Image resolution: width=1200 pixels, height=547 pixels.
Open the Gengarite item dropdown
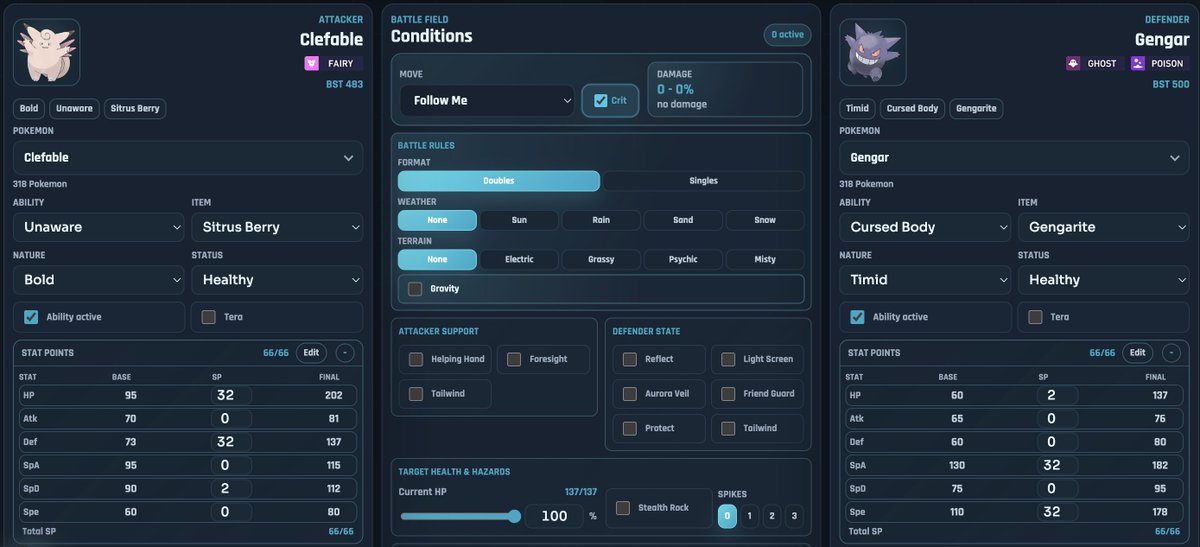click(x=1104, y=227)
